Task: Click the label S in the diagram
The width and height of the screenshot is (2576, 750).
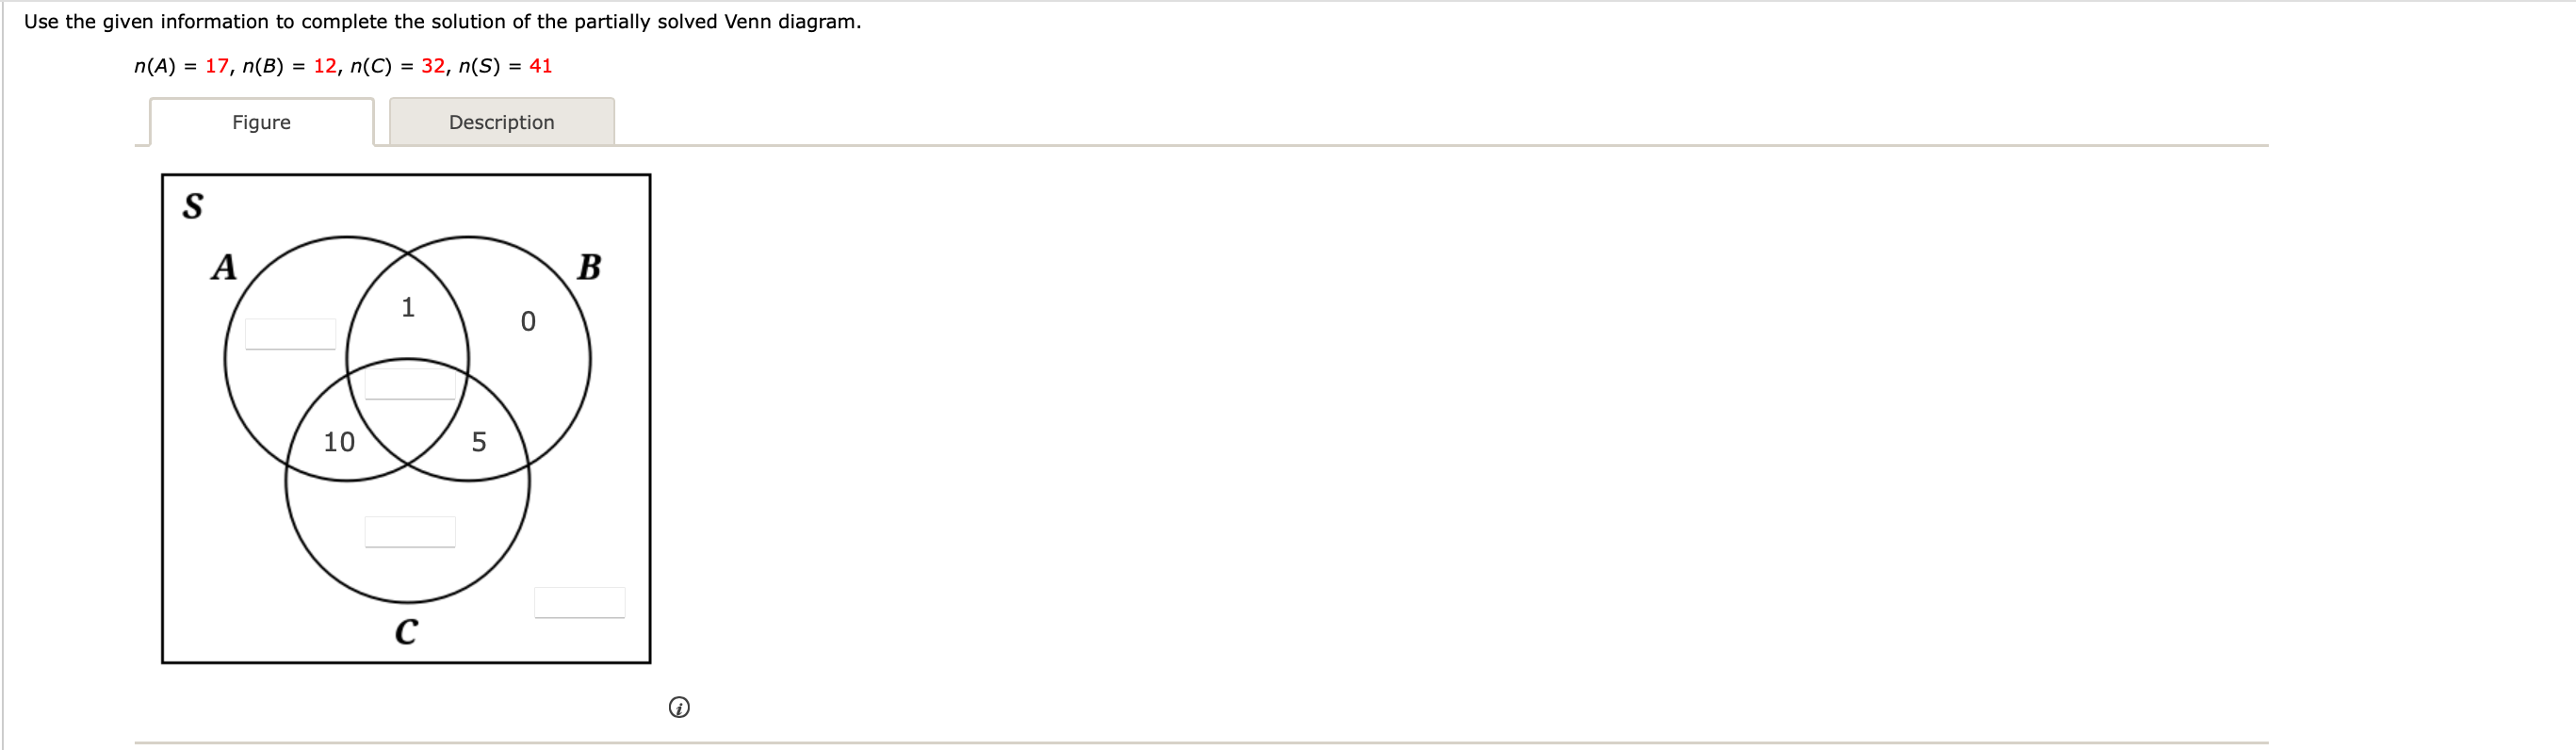Action: pos(192,207)
